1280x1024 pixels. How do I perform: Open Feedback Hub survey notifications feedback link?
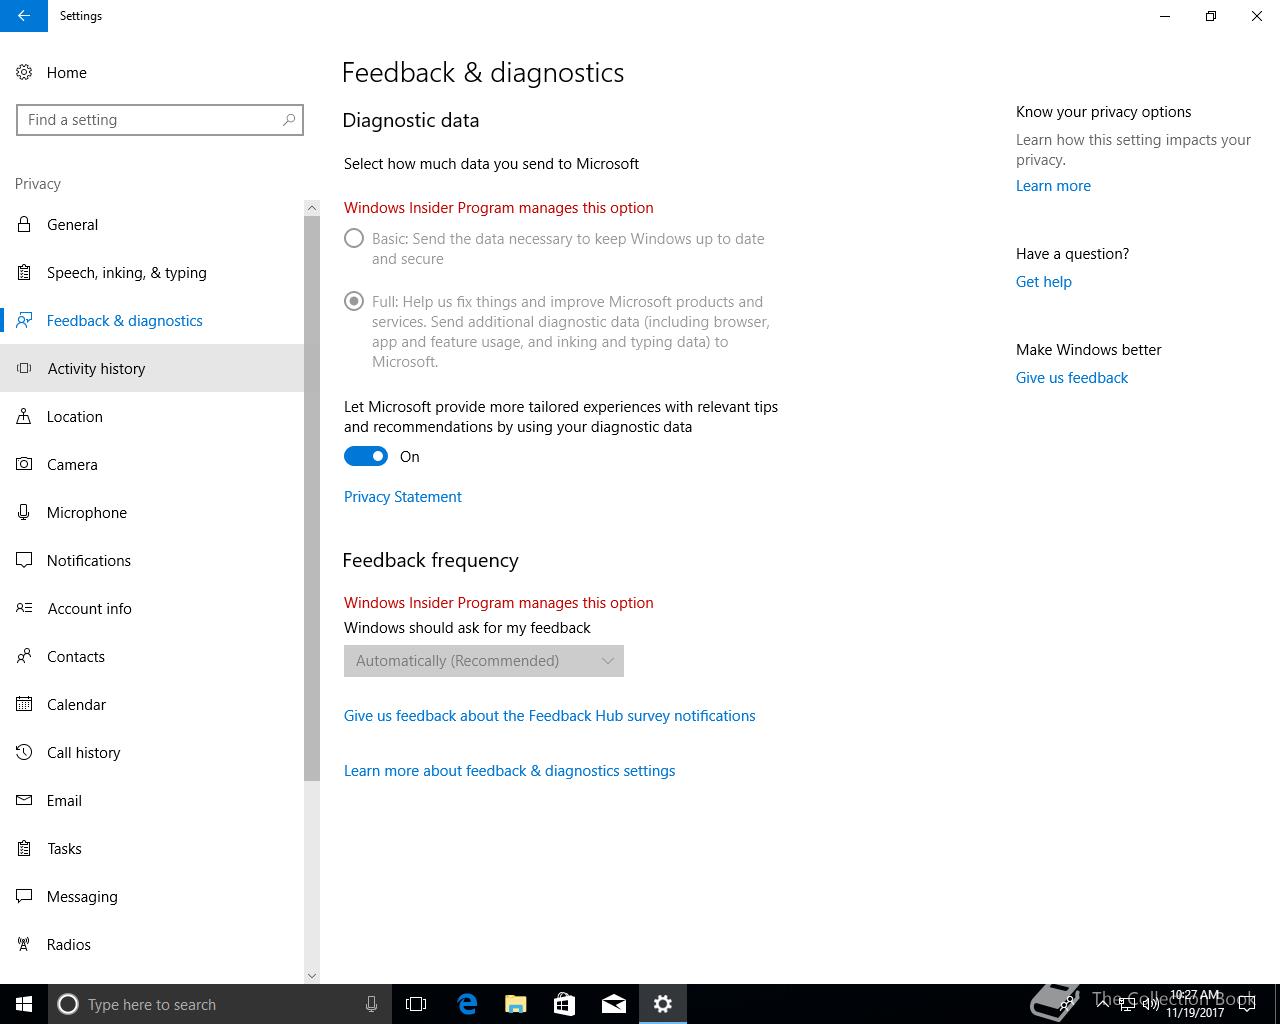550,716
